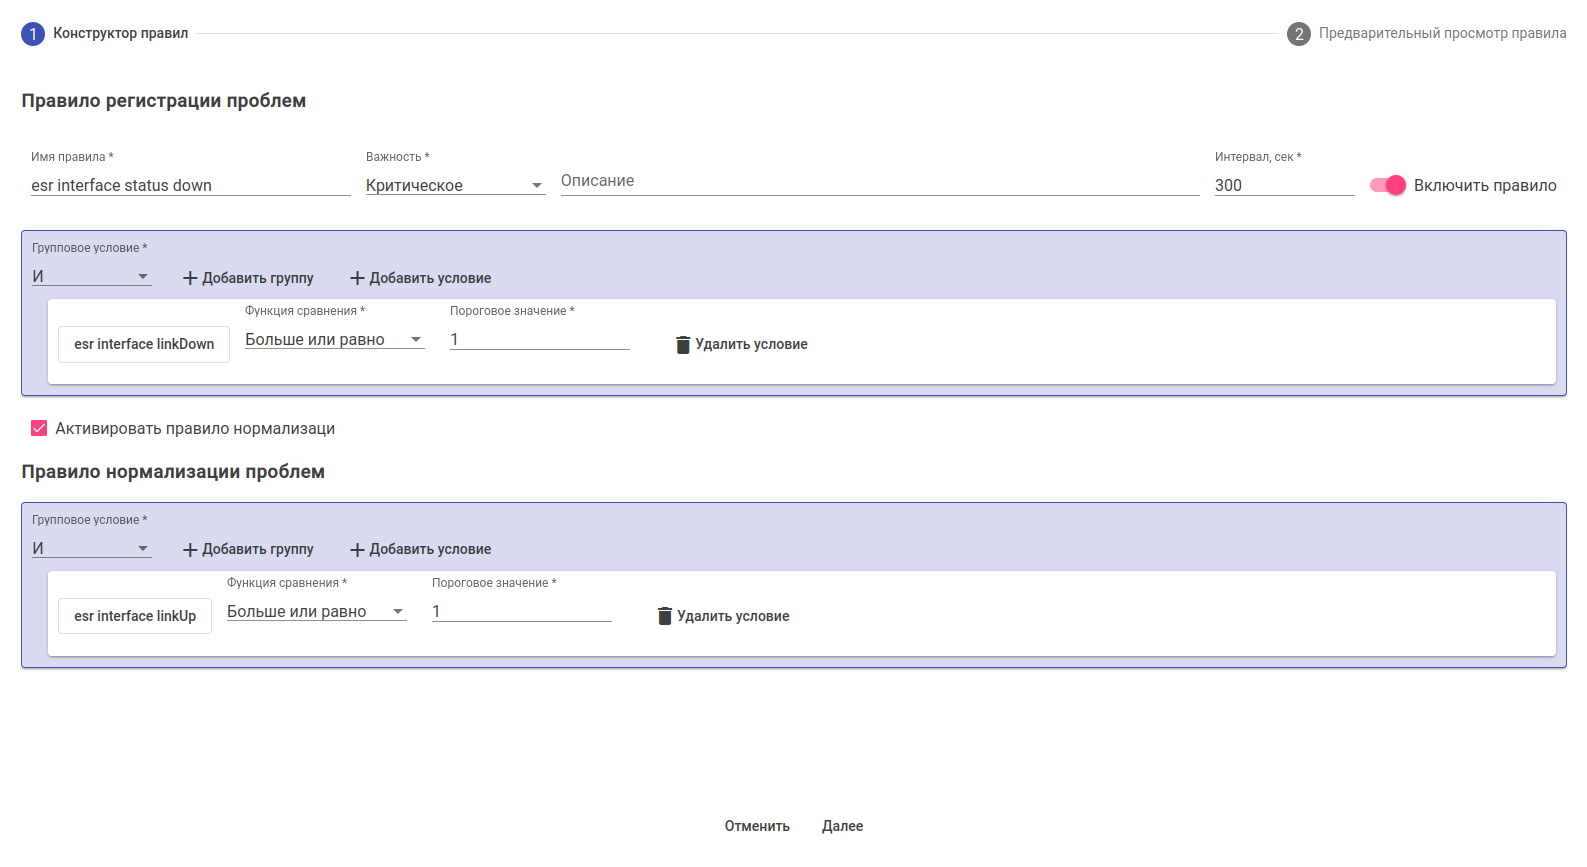Expand comparison function dropdown for linkDown condition

pos(334,340)
